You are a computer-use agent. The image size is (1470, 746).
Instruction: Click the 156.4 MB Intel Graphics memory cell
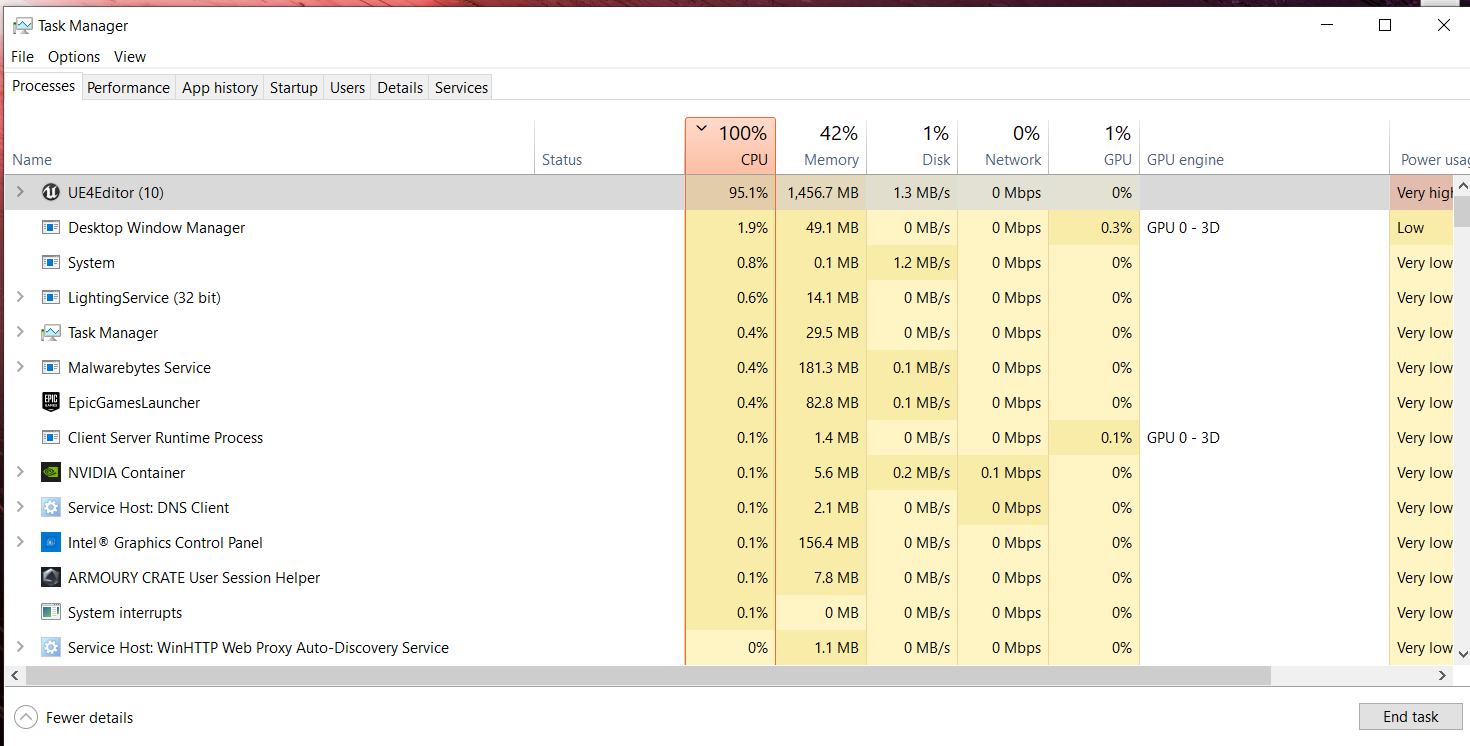tap(821, 542)
